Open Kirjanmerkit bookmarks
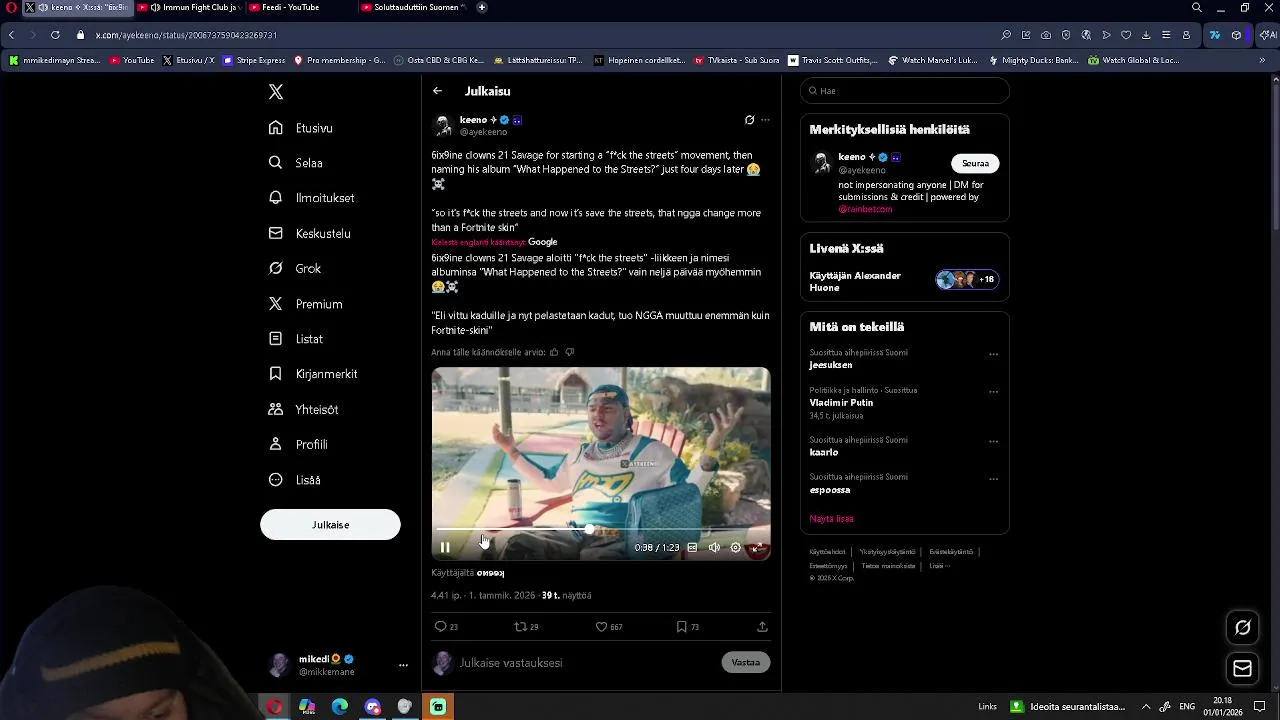The height and width of the screenshot is (720, 1280). tap(313, 374)
